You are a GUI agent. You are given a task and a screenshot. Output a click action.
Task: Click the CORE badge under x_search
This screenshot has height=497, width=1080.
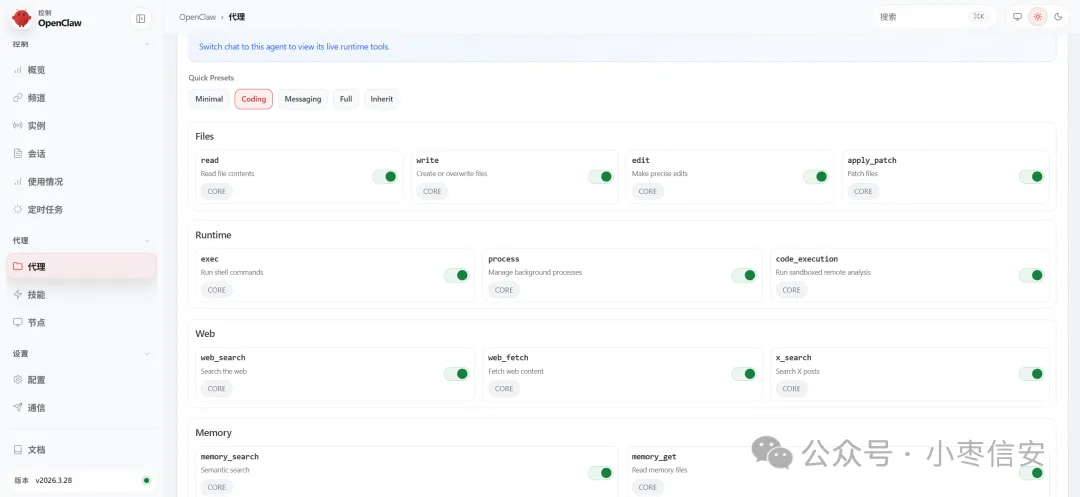(791, 389)
